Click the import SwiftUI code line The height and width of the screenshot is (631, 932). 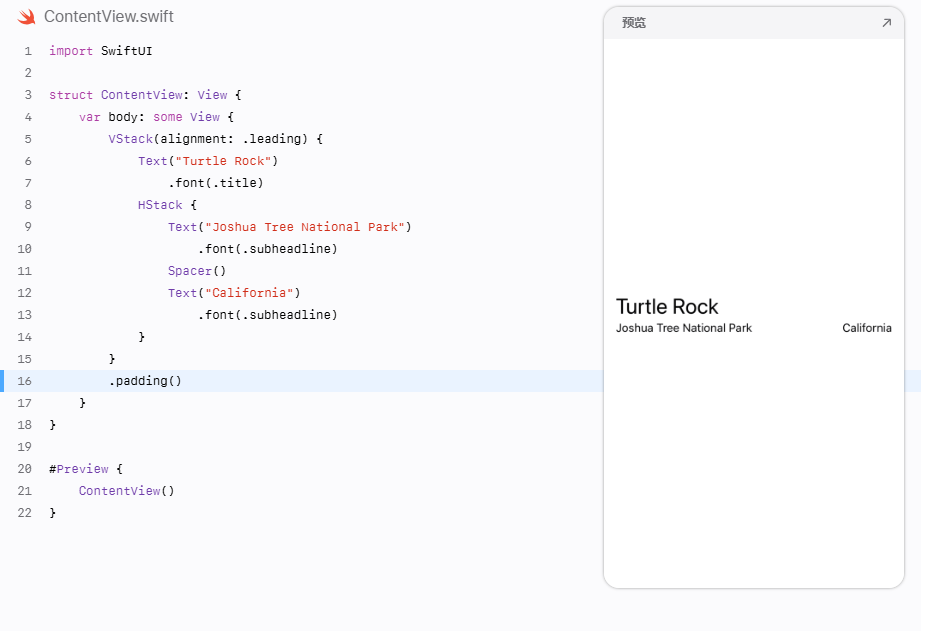point(100,51)
